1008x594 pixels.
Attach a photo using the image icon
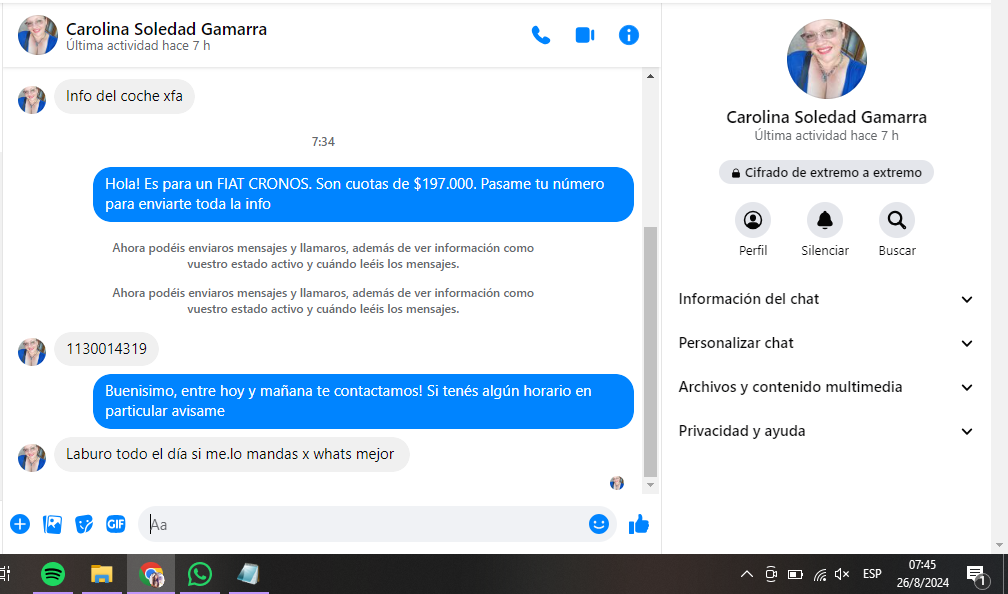53,524
